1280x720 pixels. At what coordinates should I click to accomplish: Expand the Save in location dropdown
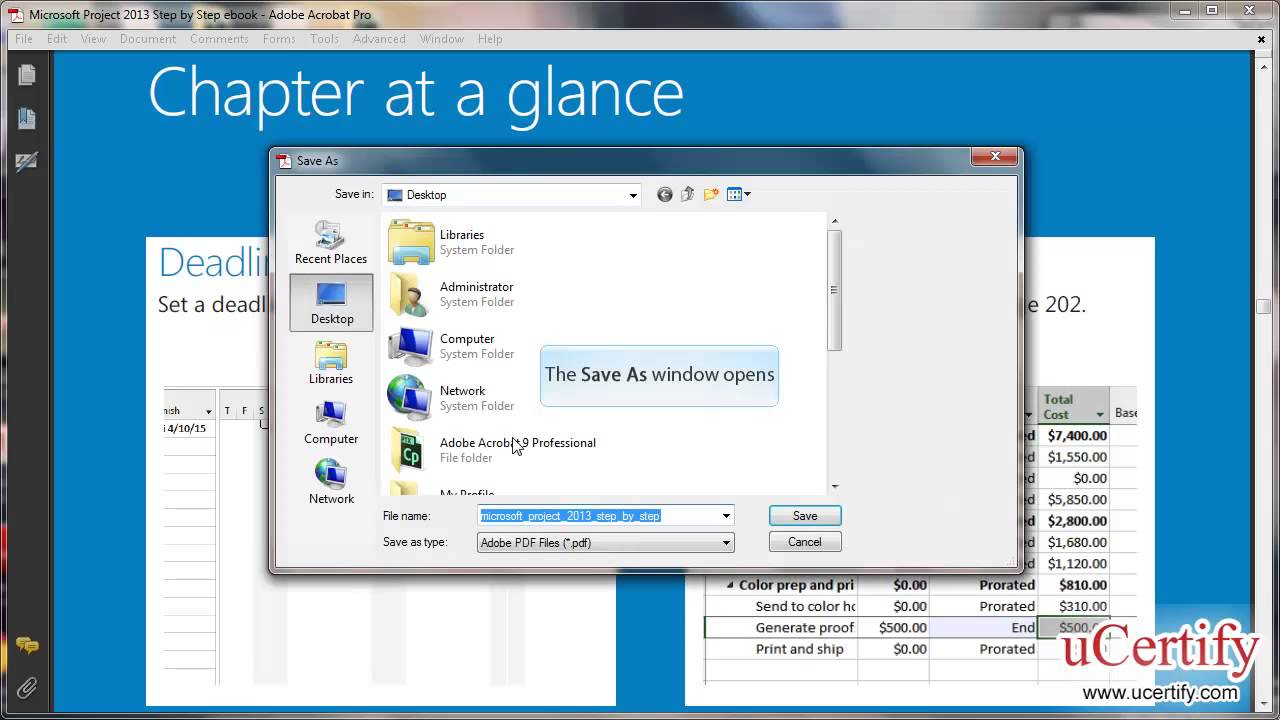(x=632, y=195)
